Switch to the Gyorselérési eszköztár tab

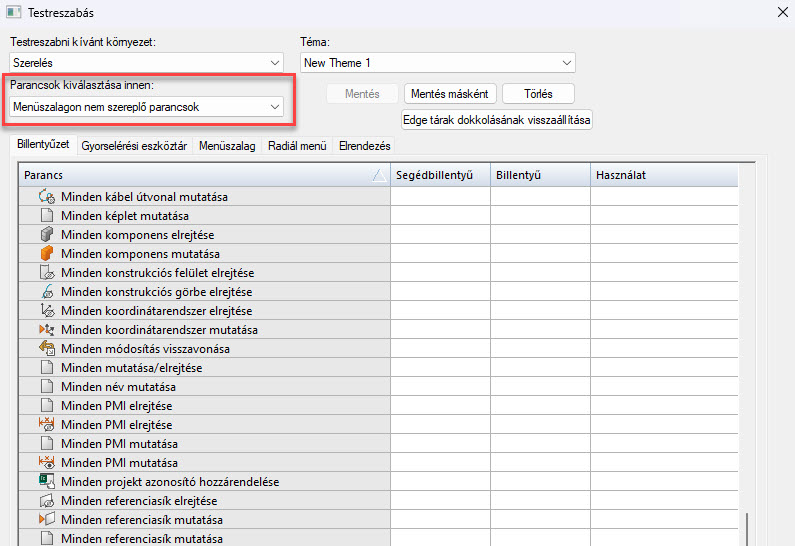(134, 146)
